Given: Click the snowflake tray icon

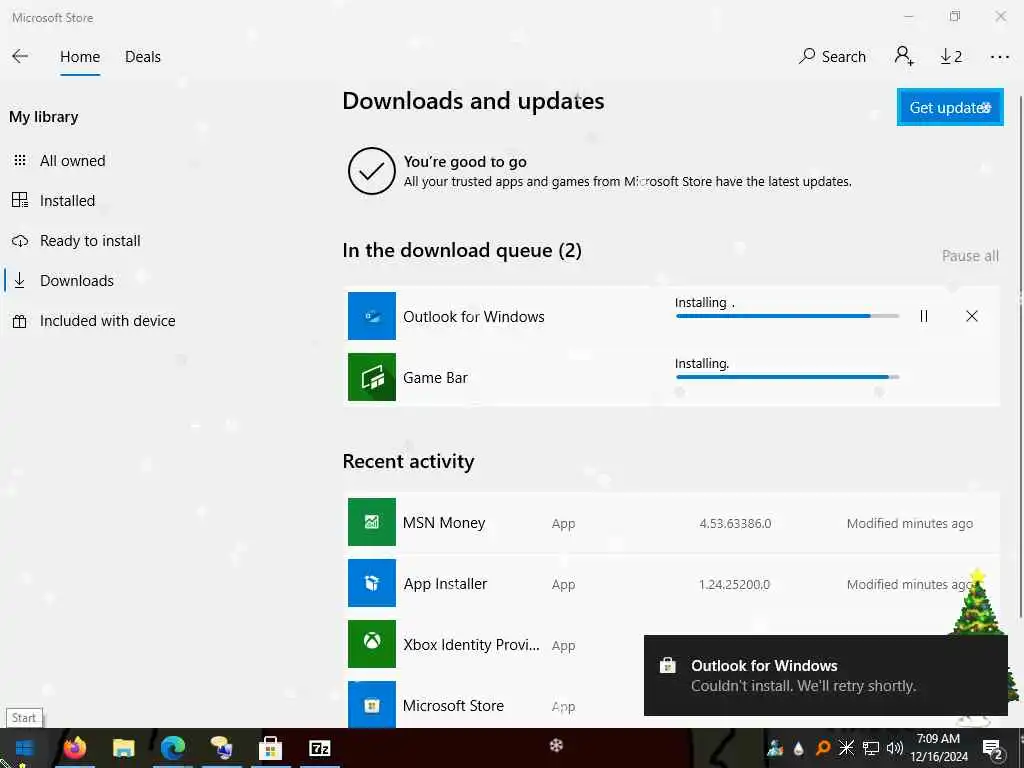Looking at the screenshot, I should tap(846, 748).
